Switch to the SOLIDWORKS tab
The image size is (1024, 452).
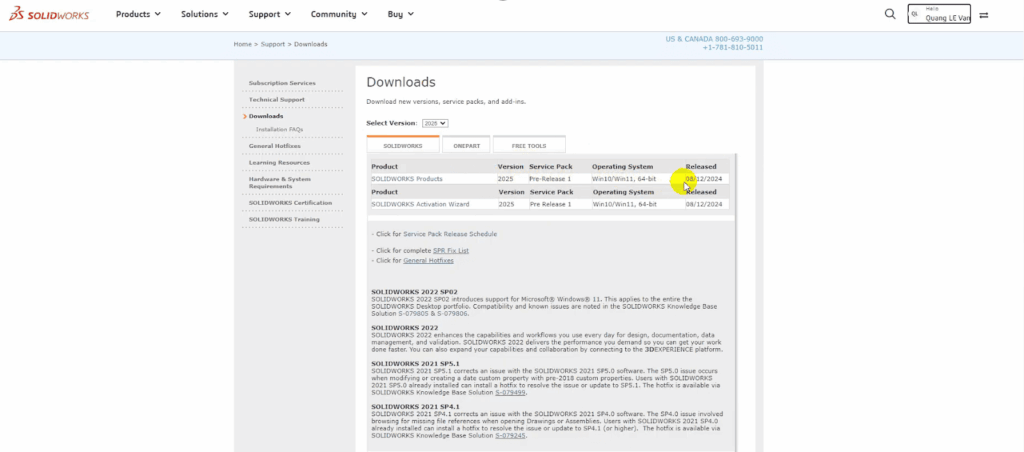(x=403, y=145)
